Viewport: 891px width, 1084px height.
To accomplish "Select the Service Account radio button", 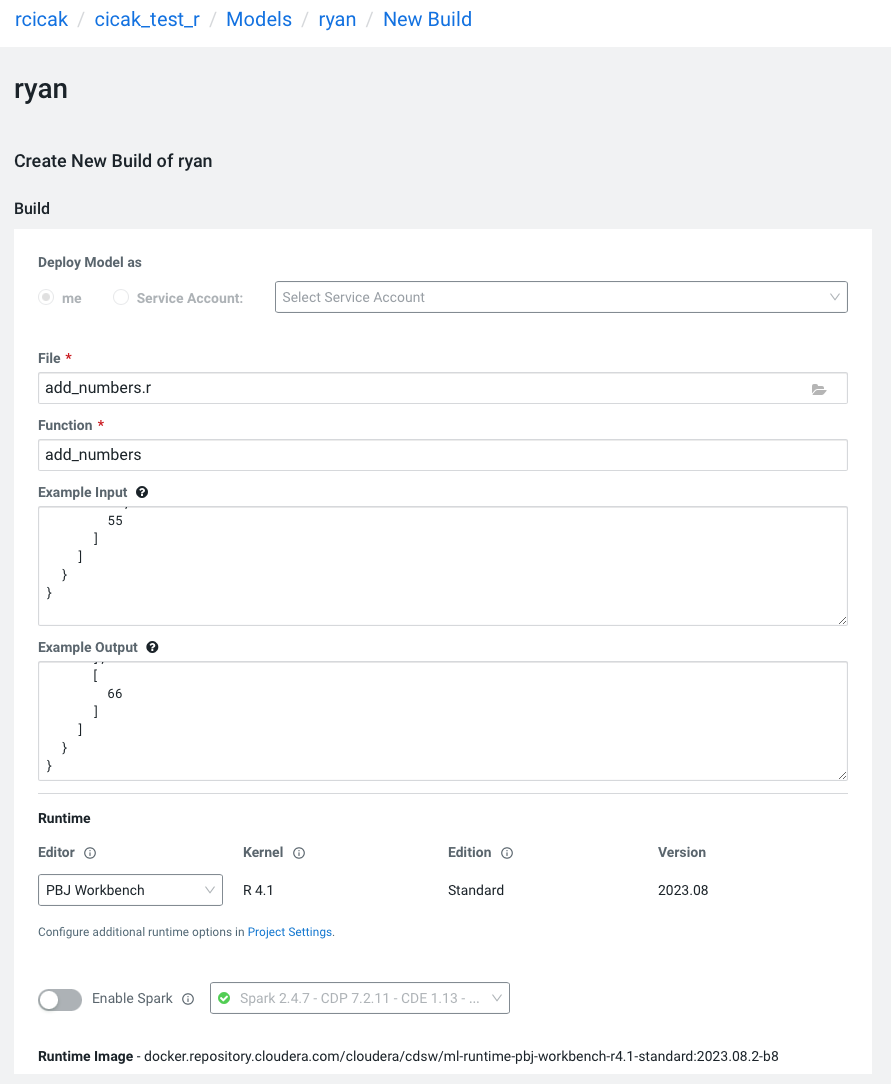I will click(x=121, y=297).
